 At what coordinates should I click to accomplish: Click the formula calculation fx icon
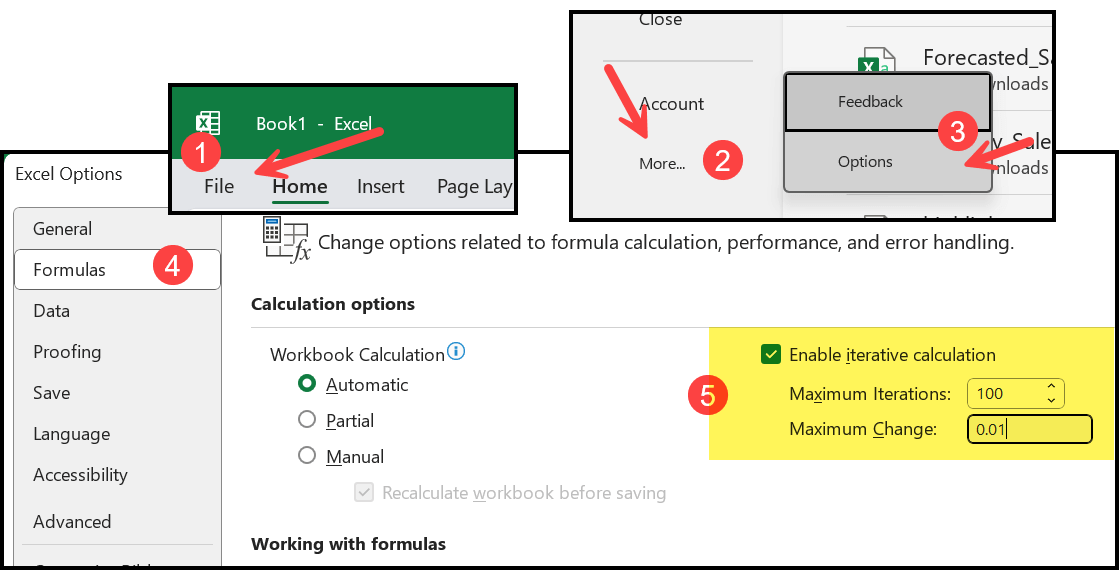287,240
